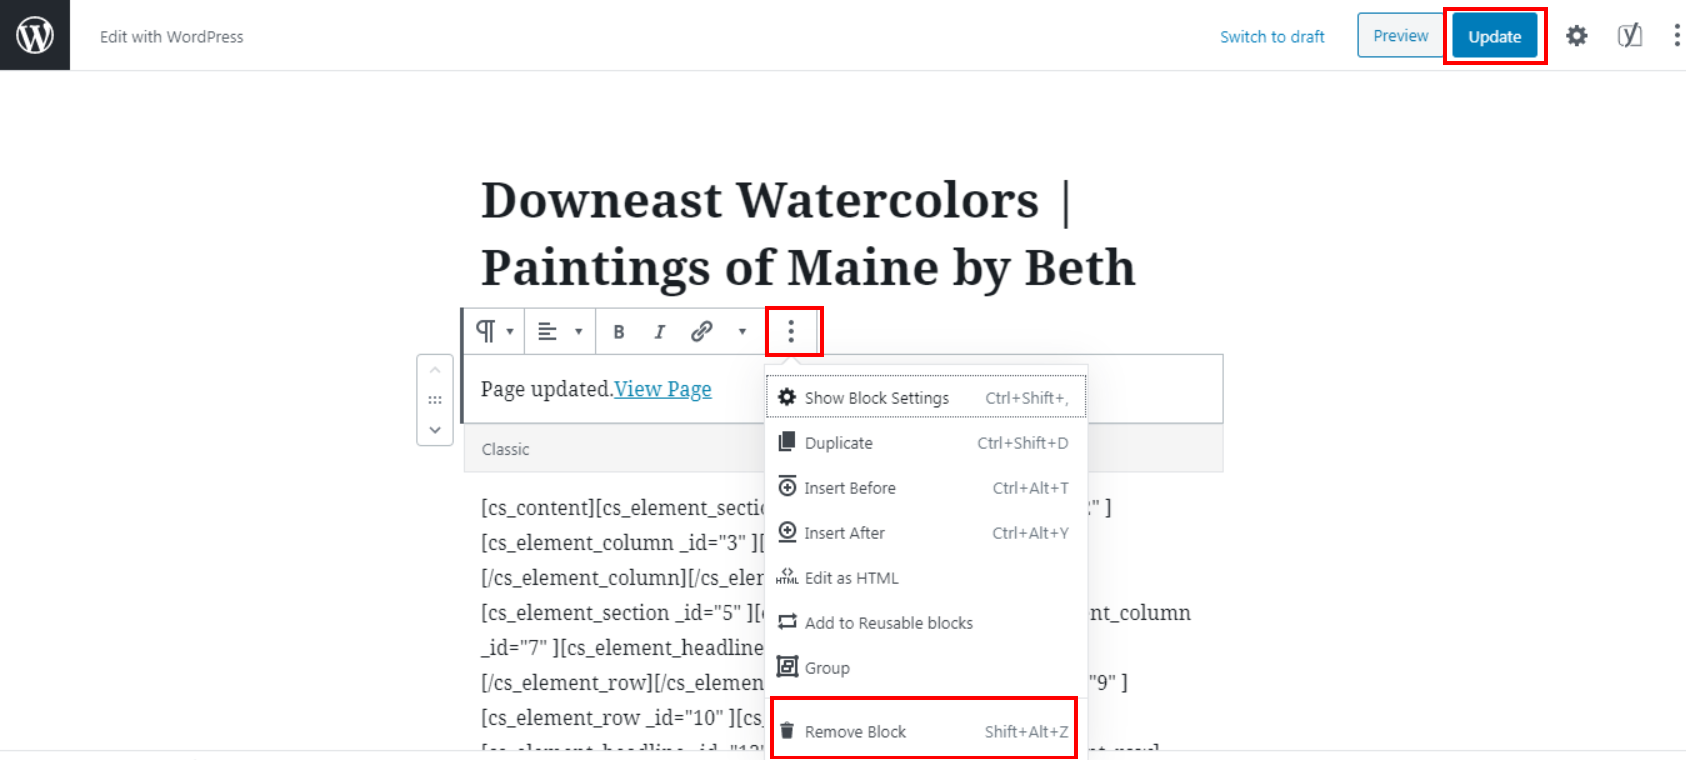Open the text alignment dropdown
Image resolution: width=1686 pixels, height=760 pixels.
point(560,331)
